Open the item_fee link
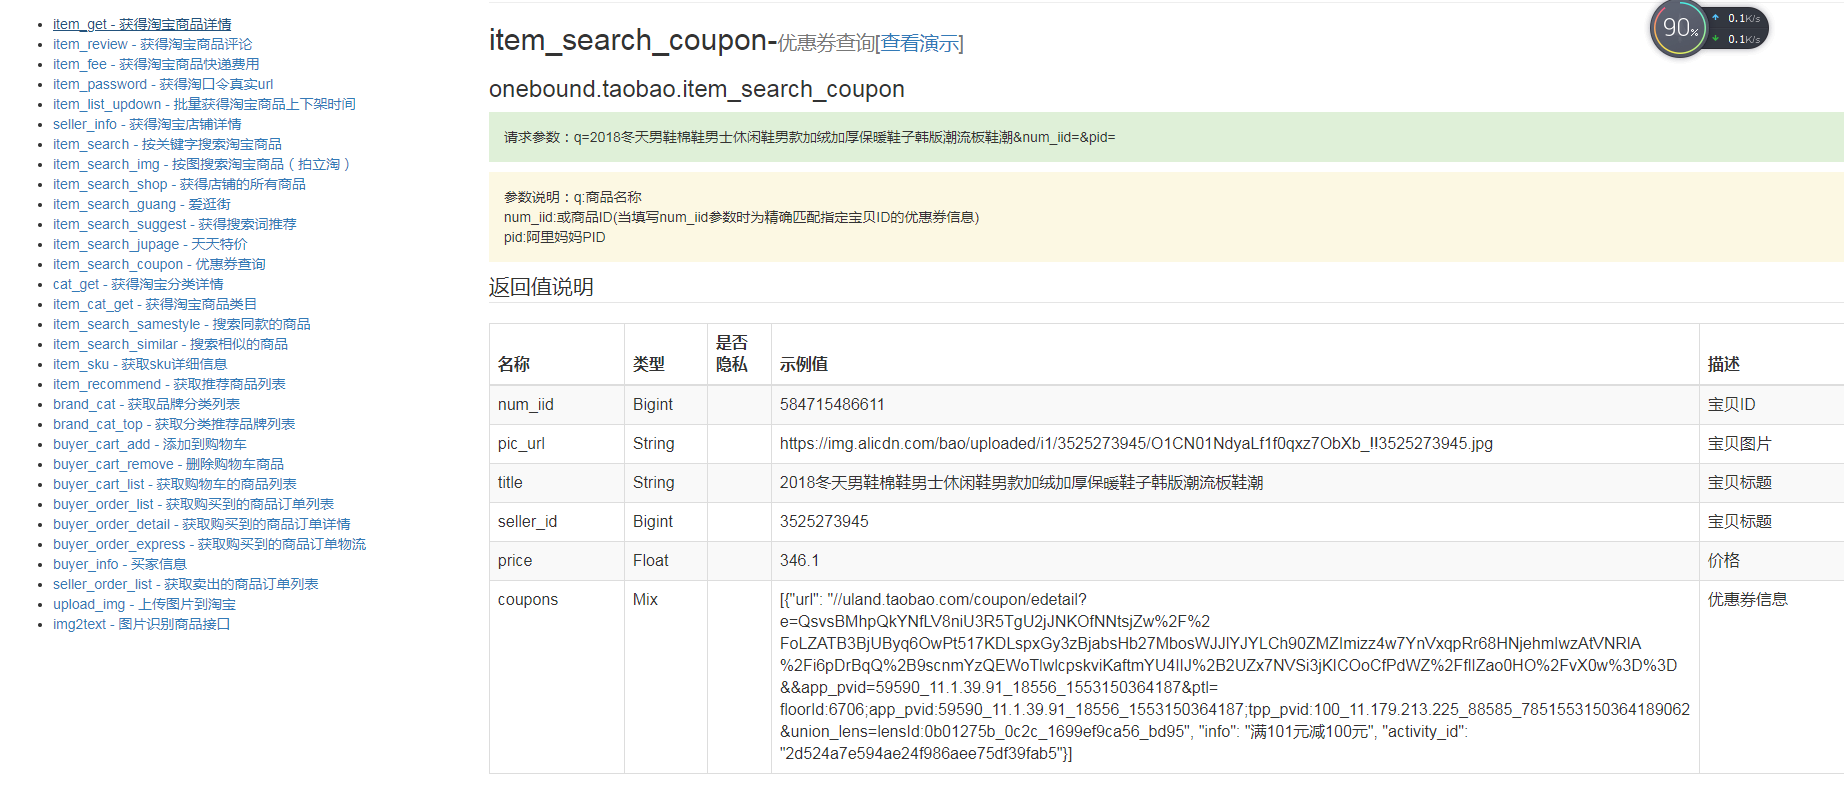Screen dimensions: 1844x788 (x=156, y=64)
